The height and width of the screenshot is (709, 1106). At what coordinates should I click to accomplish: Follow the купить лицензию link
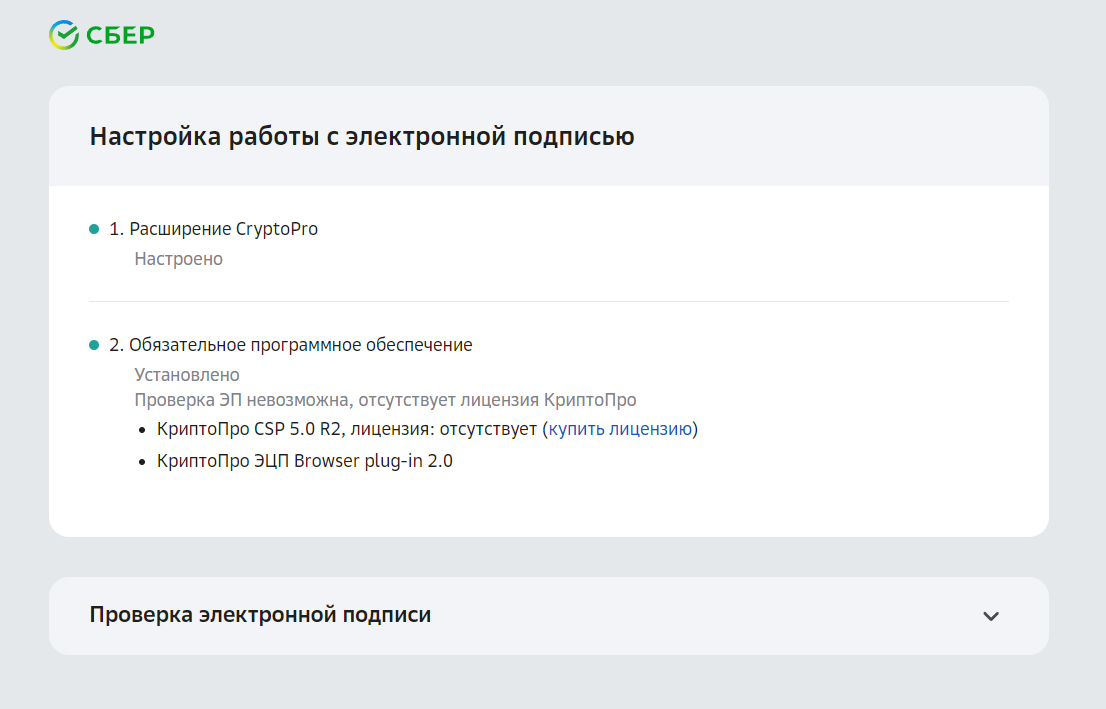pos(620,430)
